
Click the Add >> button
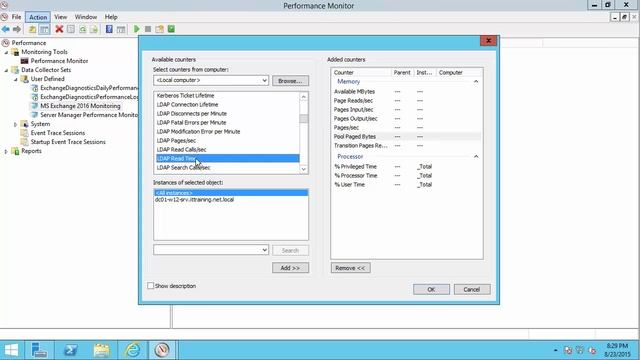[x=290, y=268]
